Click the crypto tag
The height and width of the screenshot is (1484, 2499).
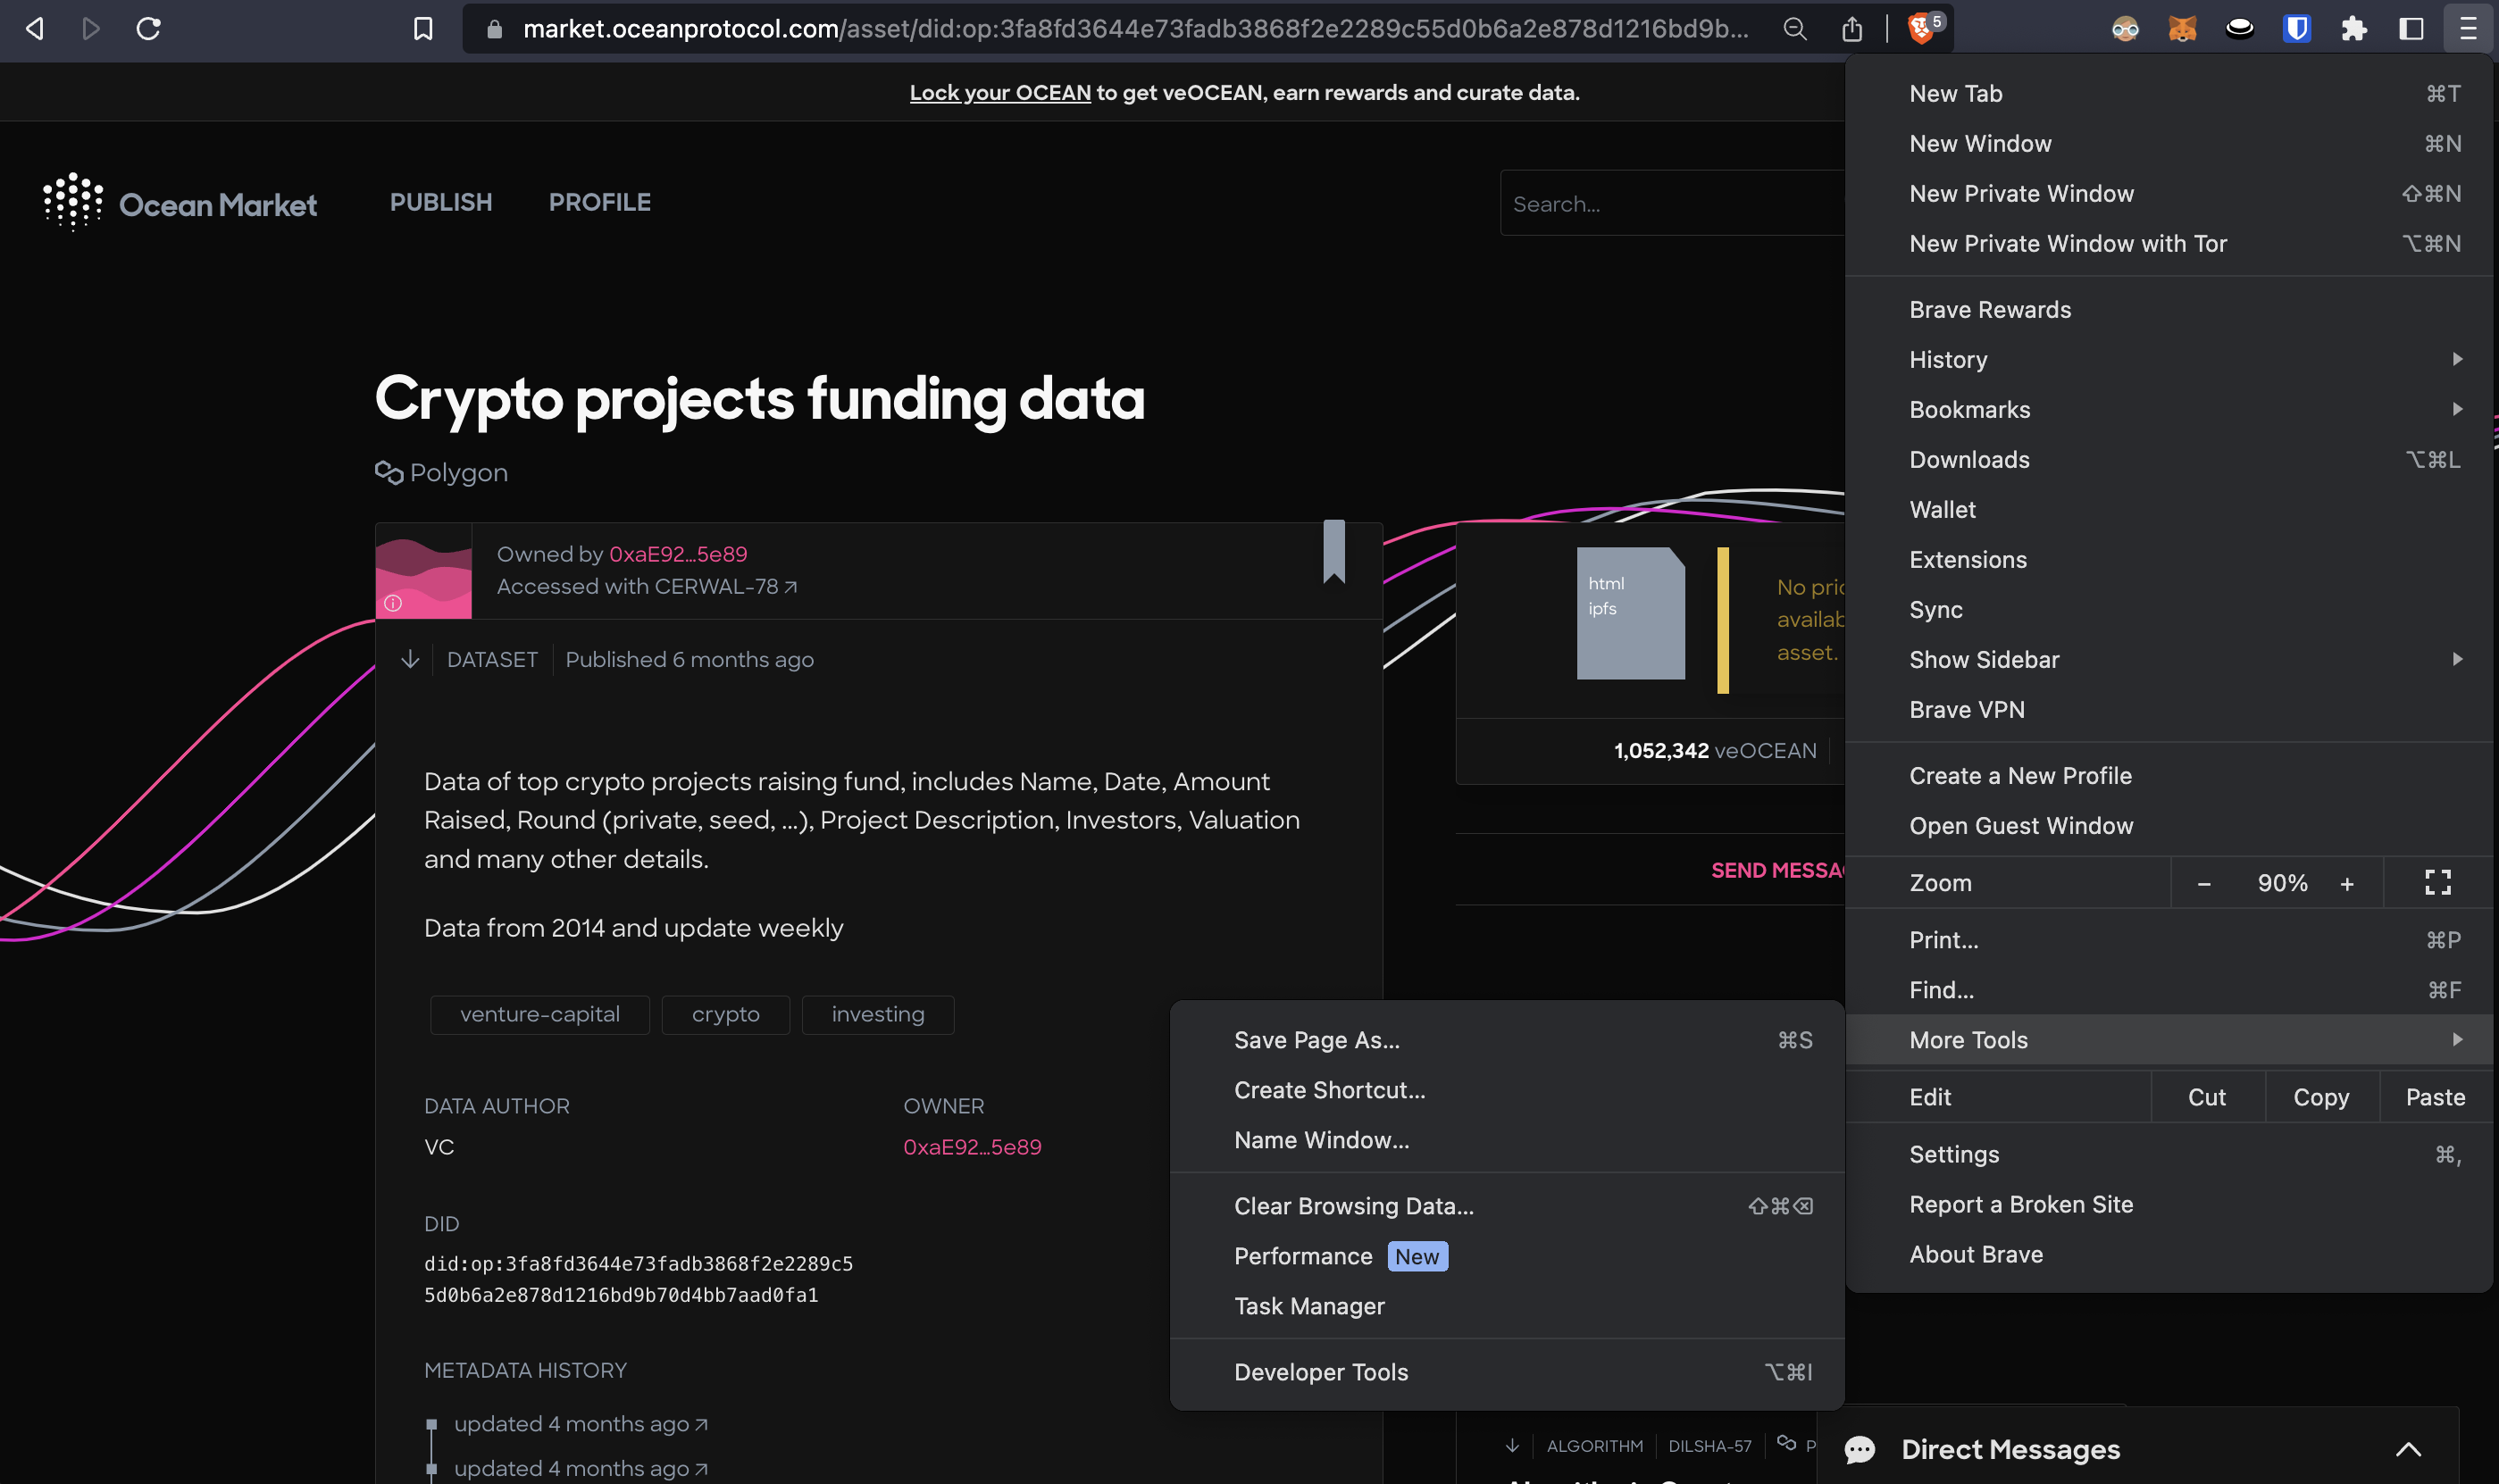coord(726,1014)
